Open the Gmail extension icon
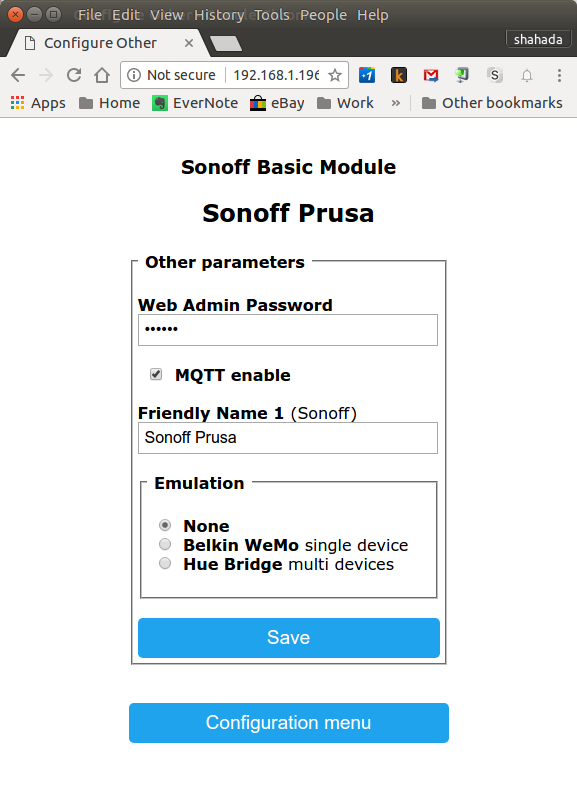Screen dimensions: 577x806 (431, 76)
